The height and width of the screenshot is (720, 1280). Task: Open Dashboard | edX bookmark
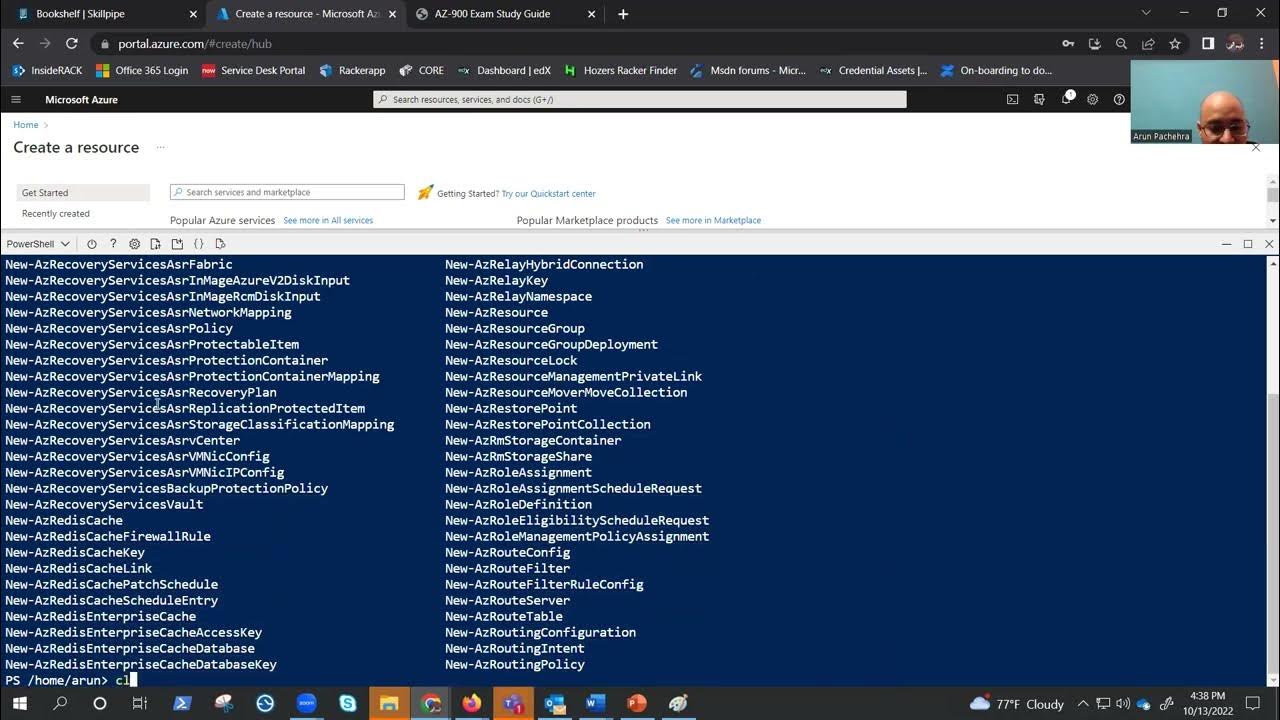point(503,71)
